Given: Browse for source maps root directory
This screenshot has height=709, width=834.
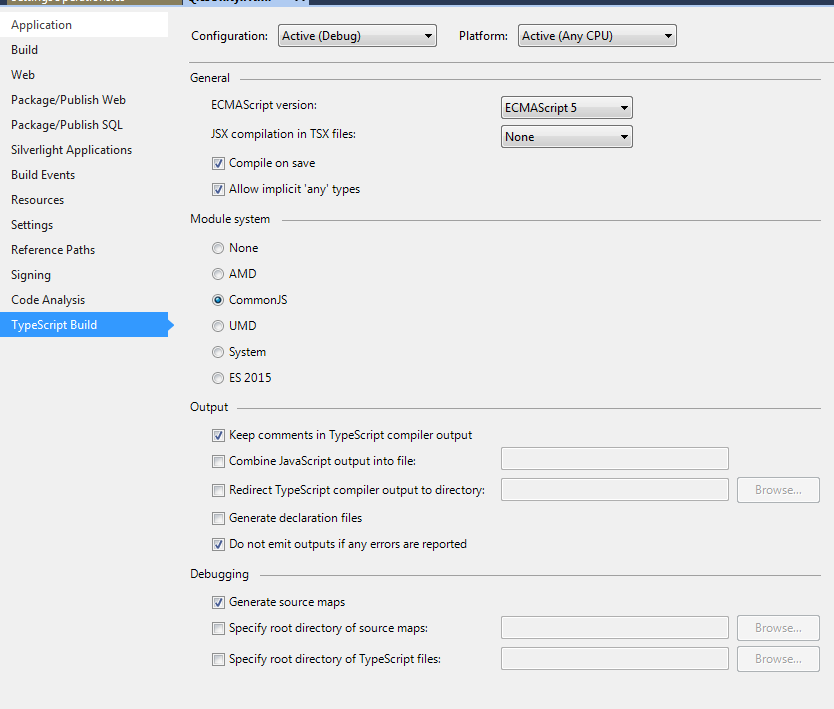Looking at the screenshot, I should click(x=778, y=628).
